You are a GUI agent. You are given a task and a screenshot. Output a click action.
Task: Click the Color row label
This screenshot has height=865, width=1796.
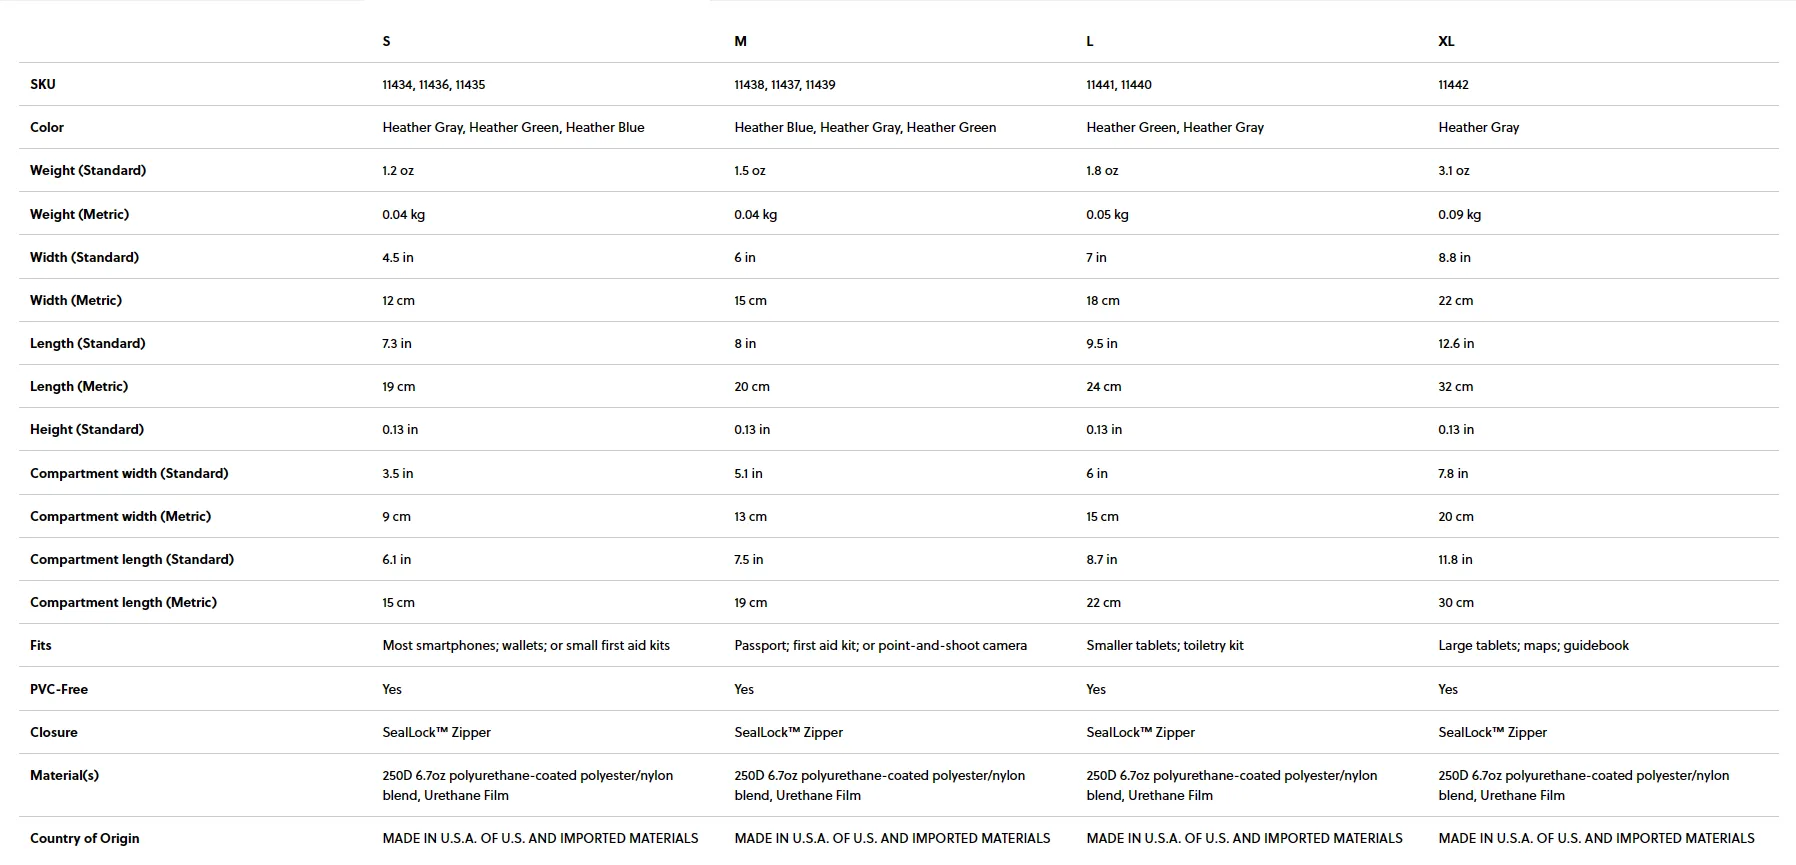(47, 127)
